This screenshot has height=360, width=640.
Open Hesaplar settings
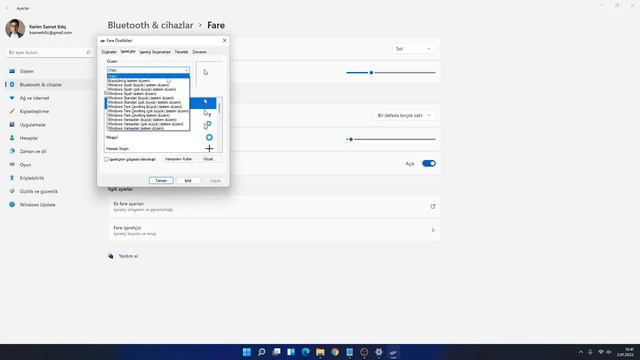coord(49,138)
